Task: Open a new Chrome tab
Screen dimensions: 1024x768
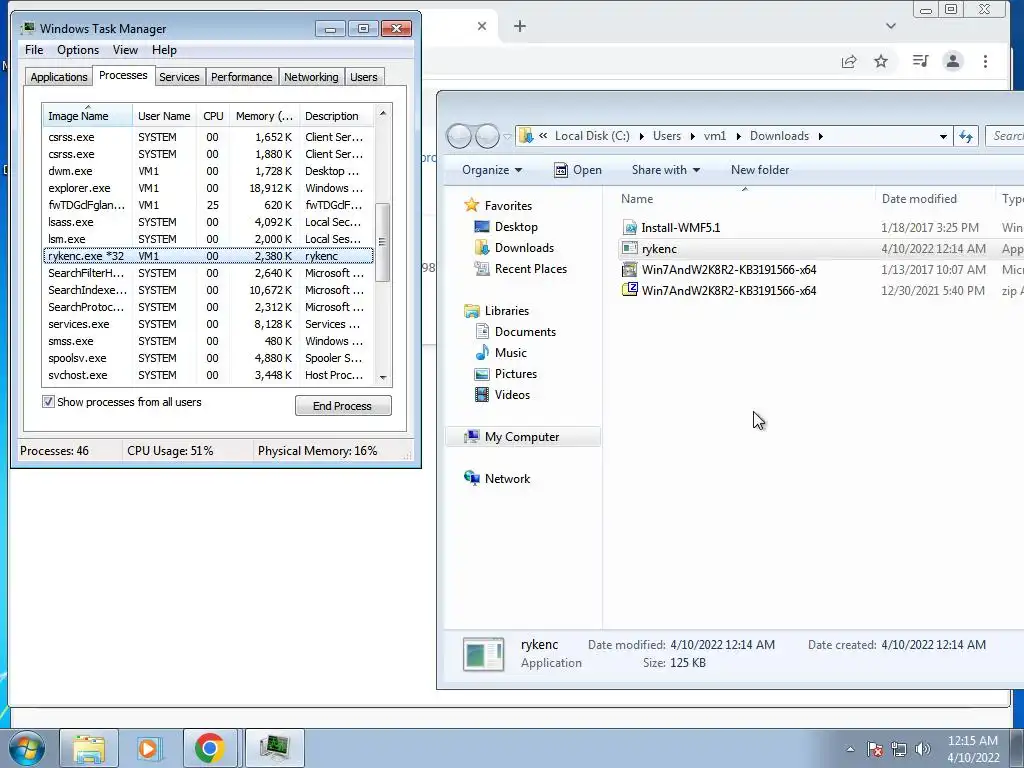Action: pos(520,26)
